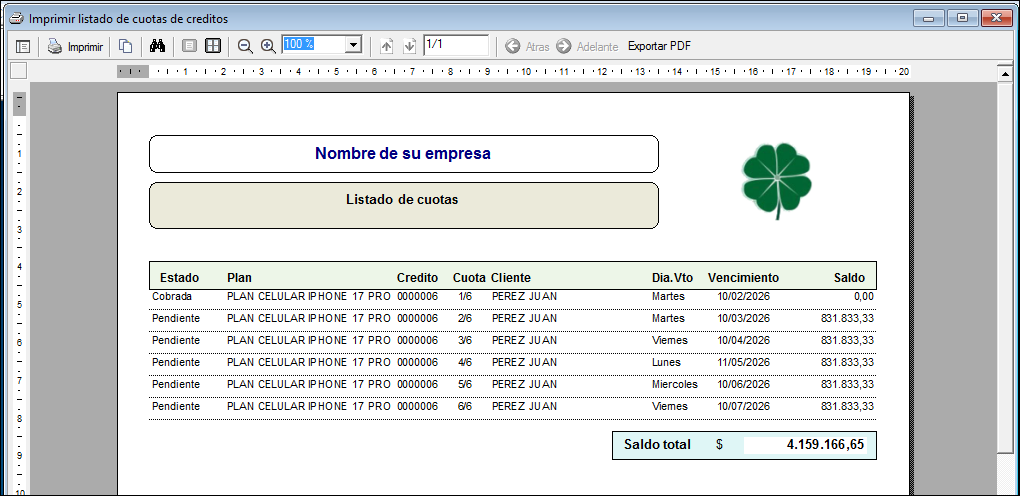Viewport: 1020px width, 496px height.
Task: Click the zoom in magnifier
Action: pyautogui.click(x=268, y=46)
